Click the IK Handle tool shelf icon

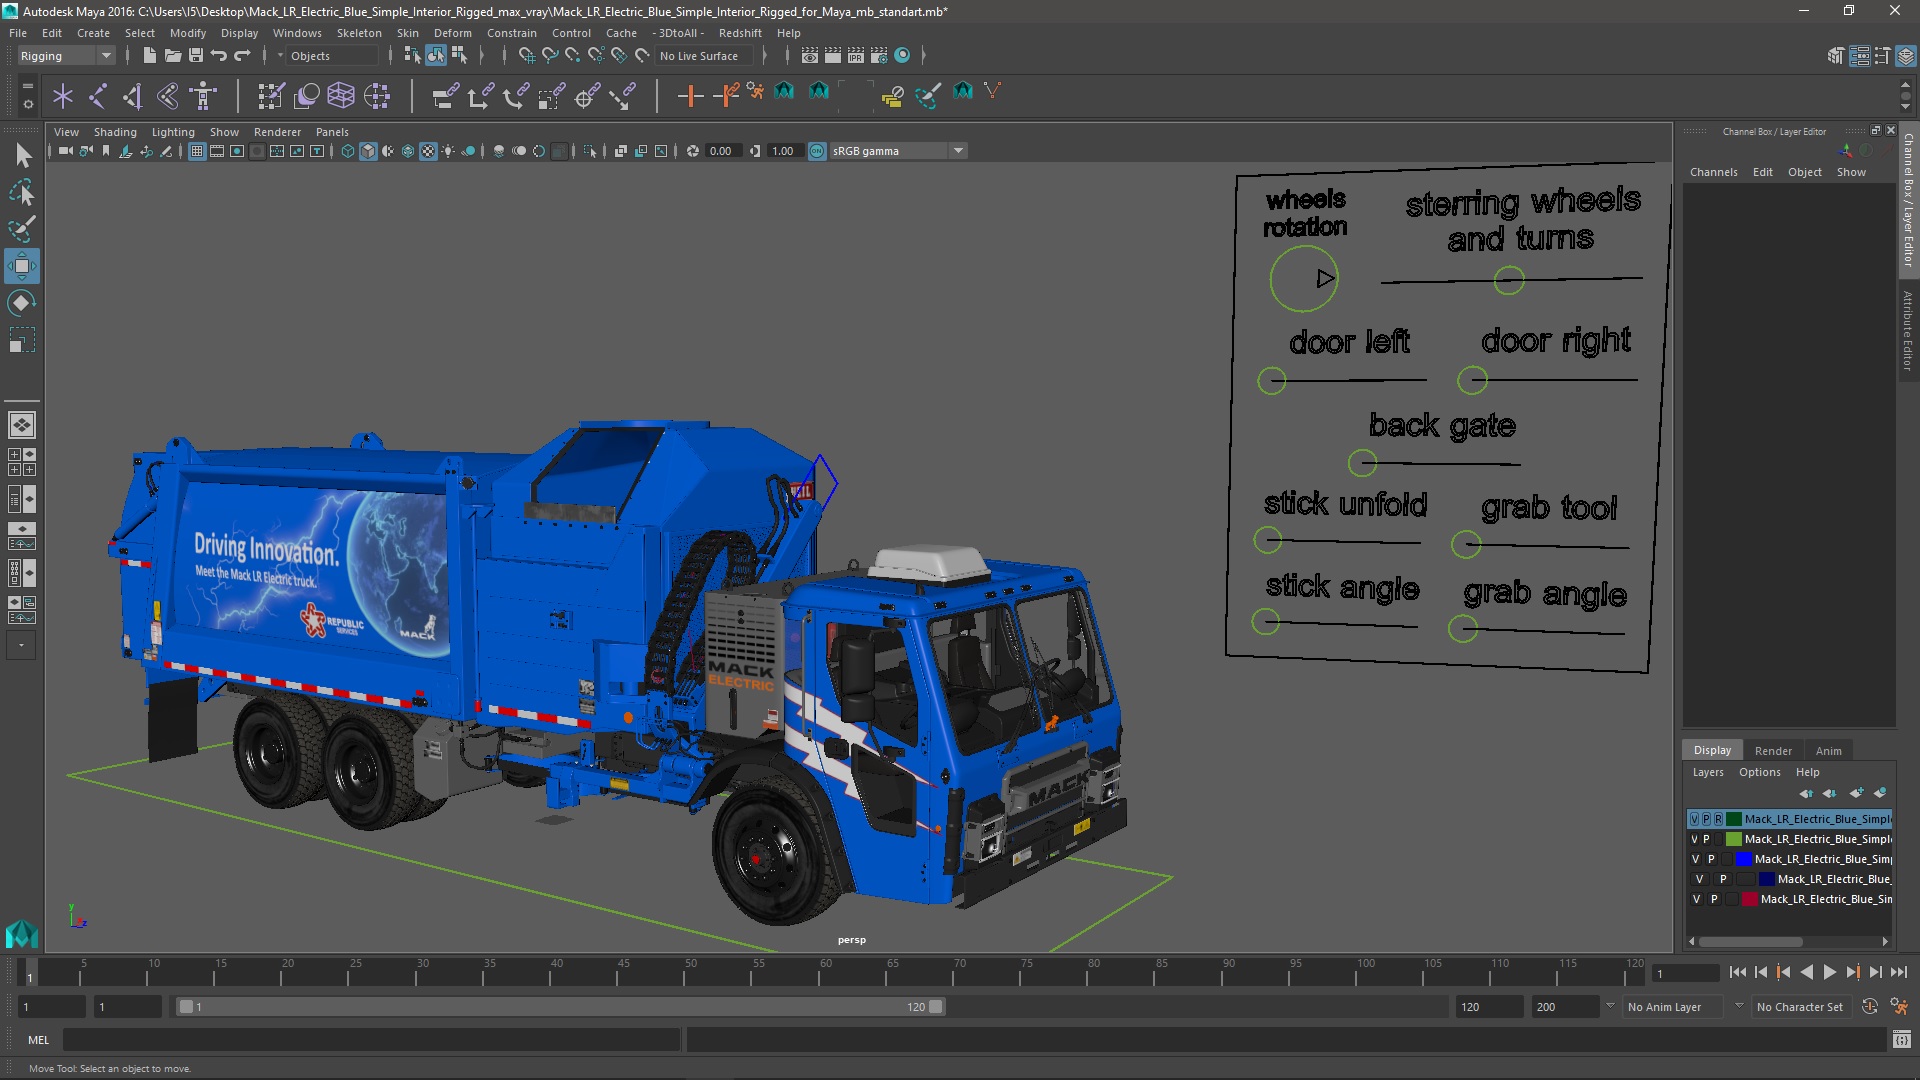pos(133,96)
